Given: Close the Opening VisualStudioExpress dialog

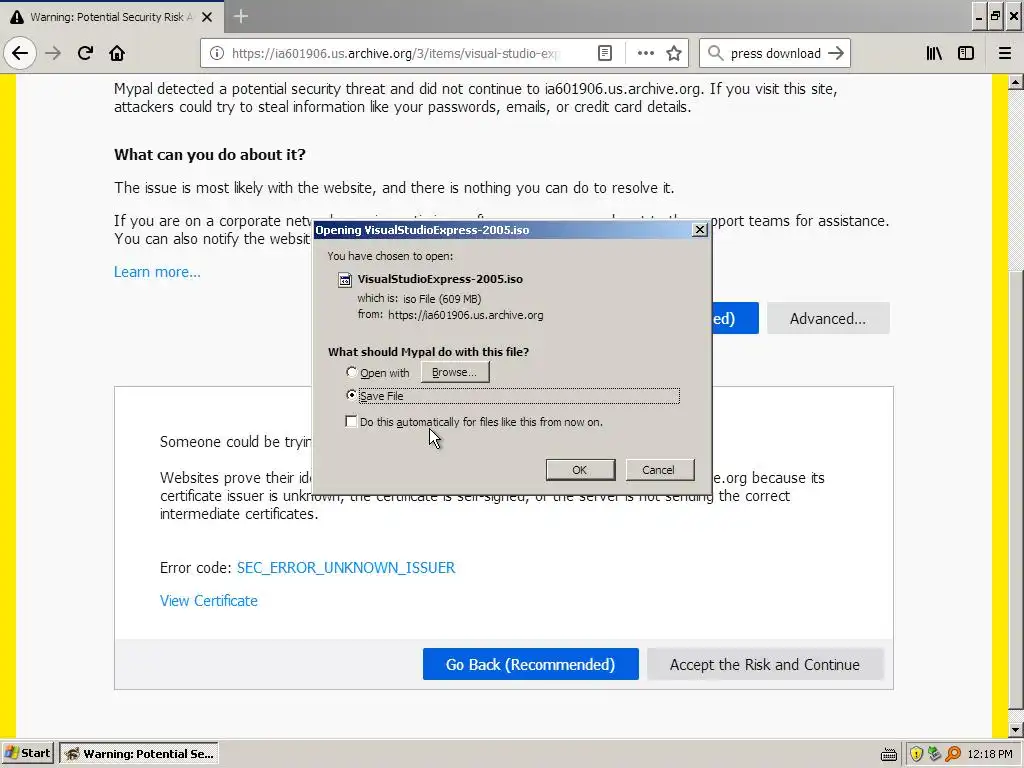Looking at the screenshot, I should 699,230.
